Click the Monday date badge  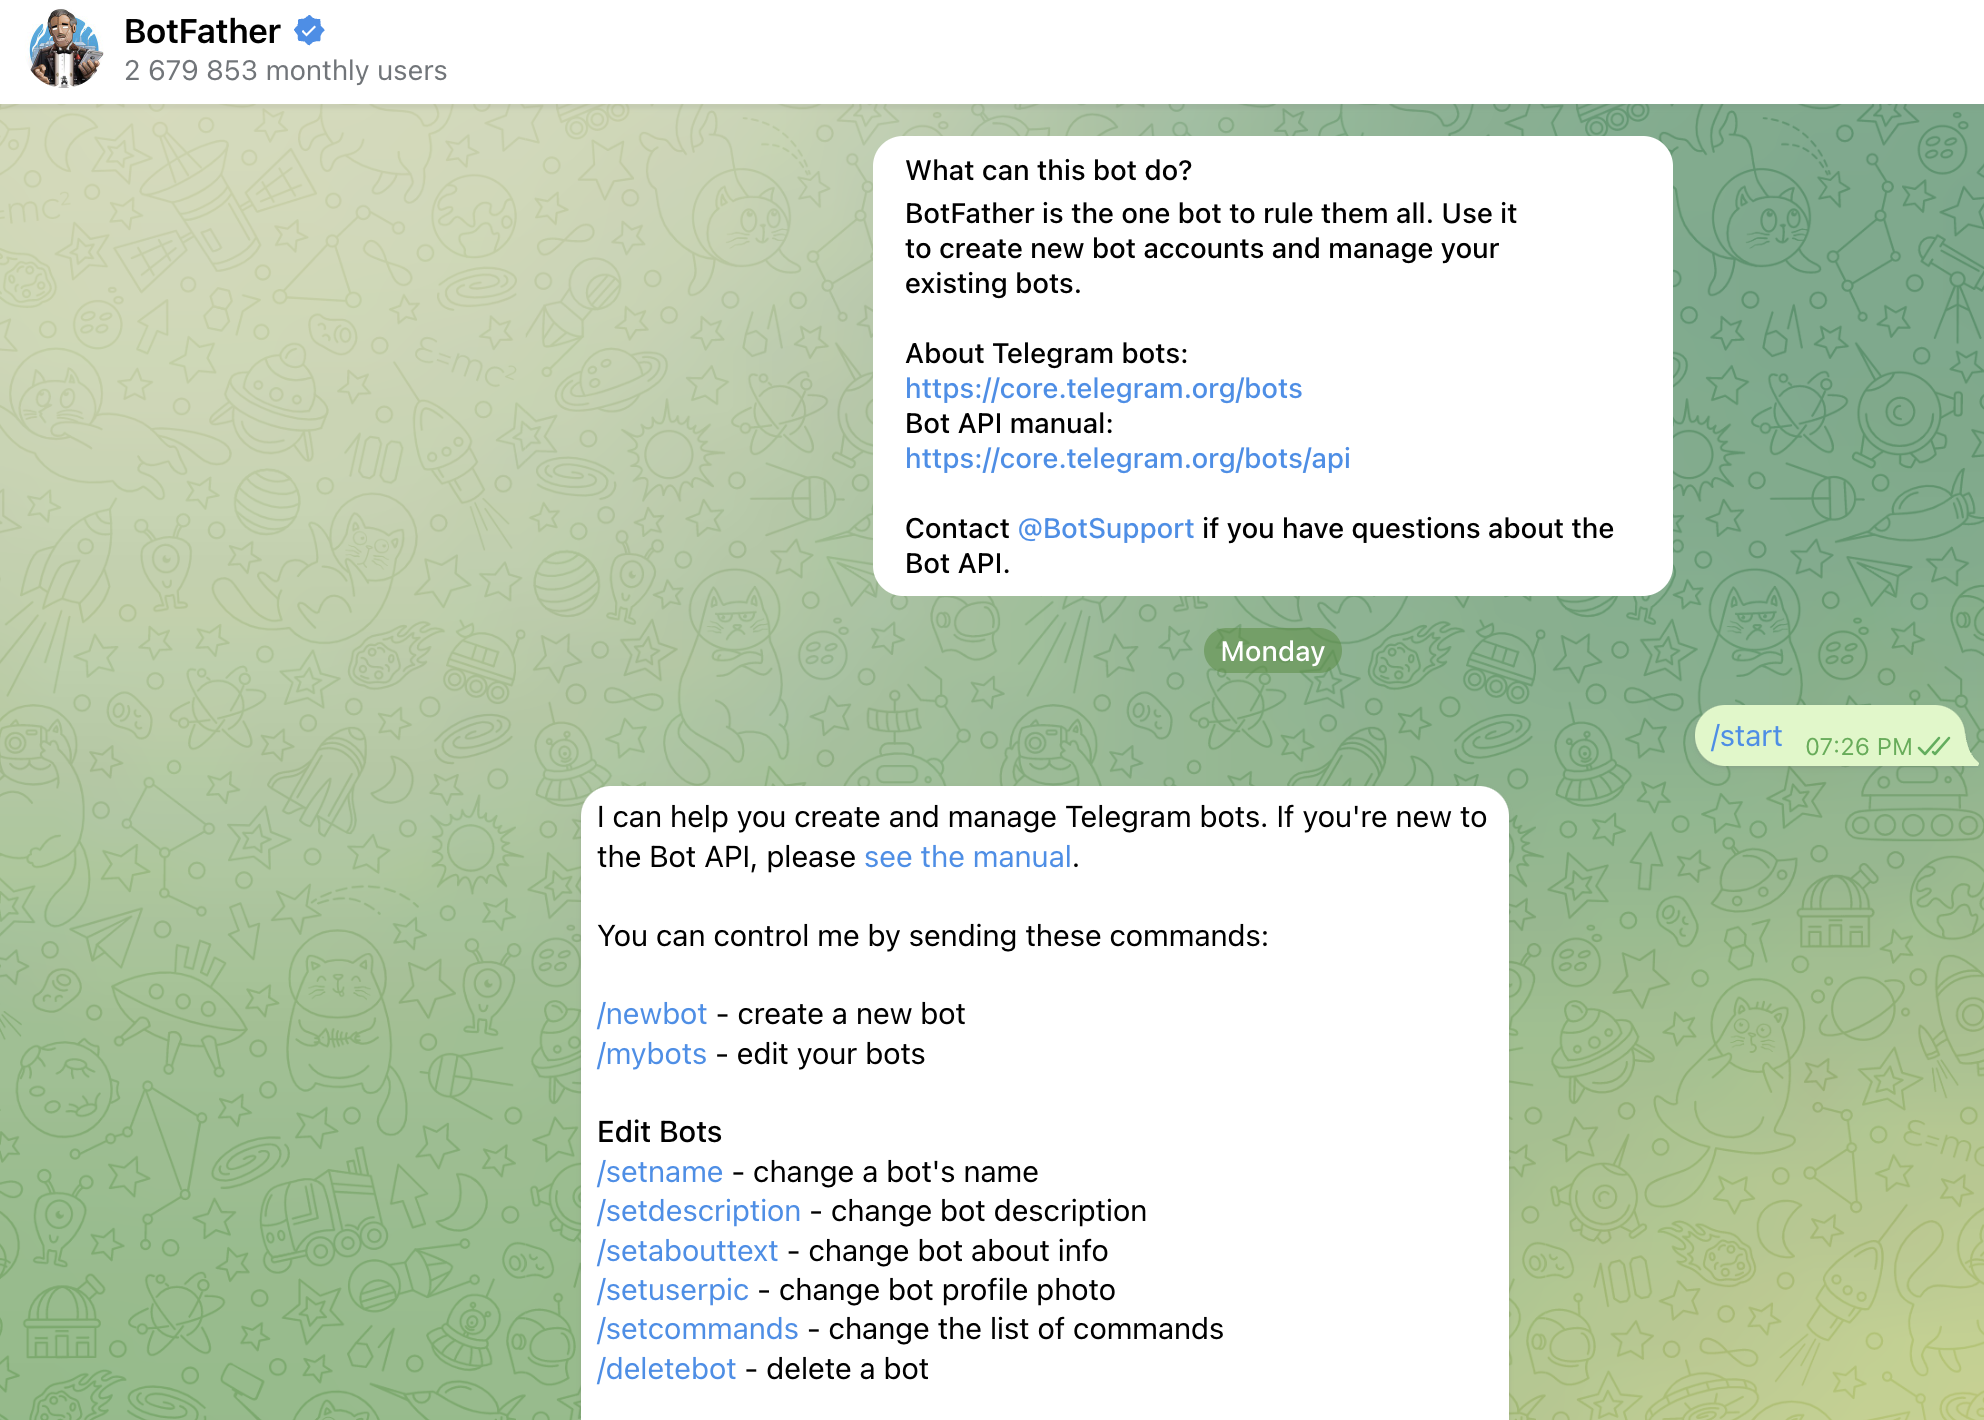[1271, 651]
